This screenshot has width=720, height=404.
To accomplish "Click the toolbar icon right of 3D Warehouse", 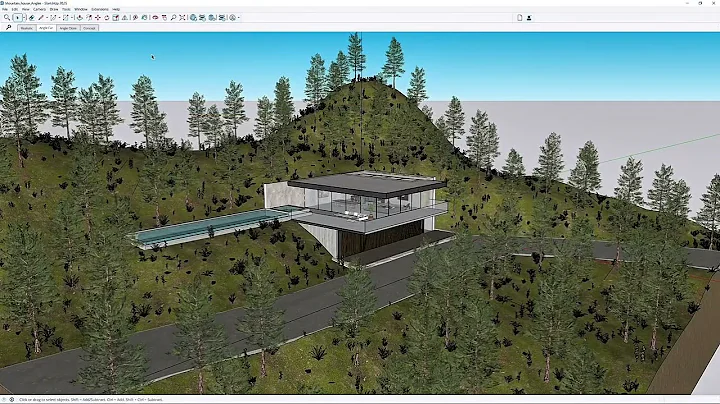I will (202, 17).
